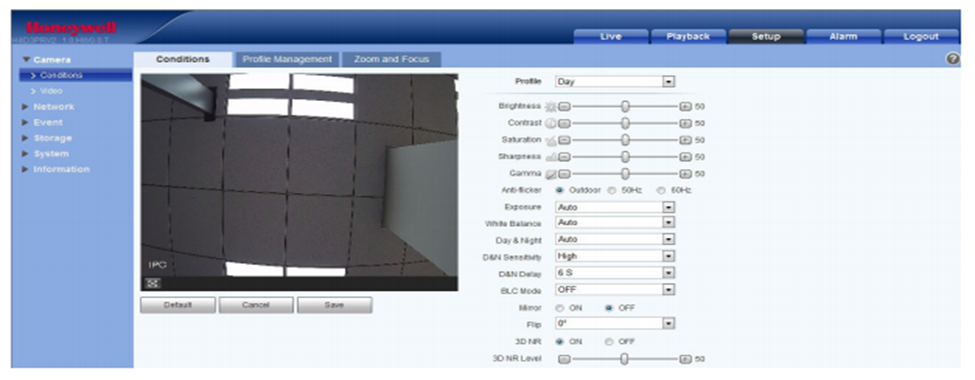Screen dimensions: 975x380
Task: Click the Contrast half-circle icon
Action: coord(550,123)
